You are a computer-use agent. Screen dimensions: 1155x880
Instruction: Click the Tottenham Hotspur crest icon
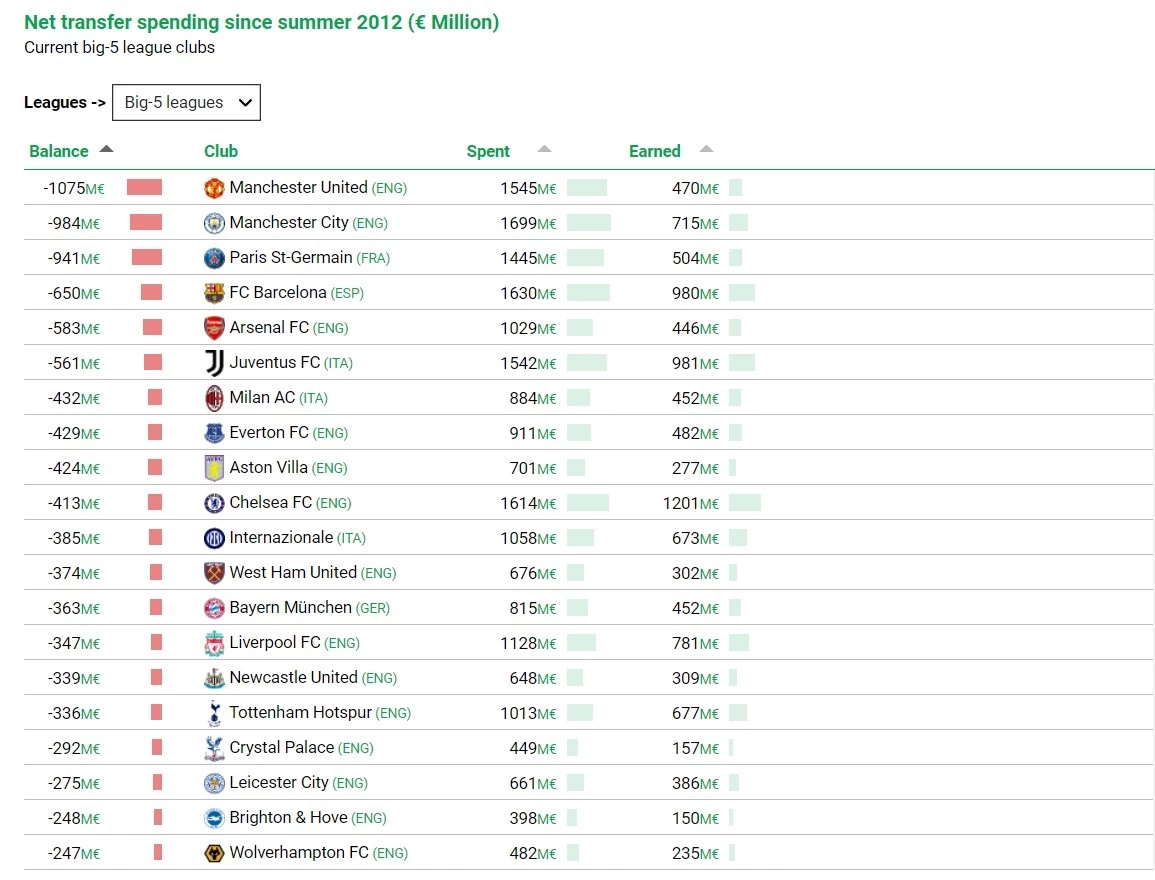[x=214, y=713]
